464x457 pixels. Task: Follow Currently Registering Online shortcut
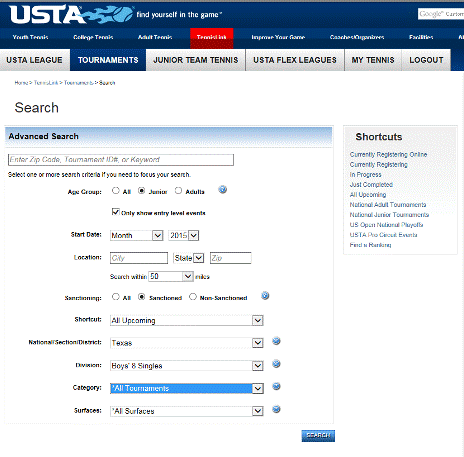388,155
